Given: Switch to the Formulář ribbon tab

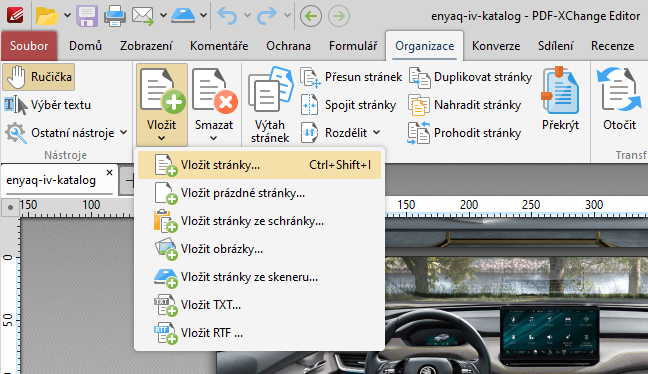Looking at the screenshot, I should (353, 45).
